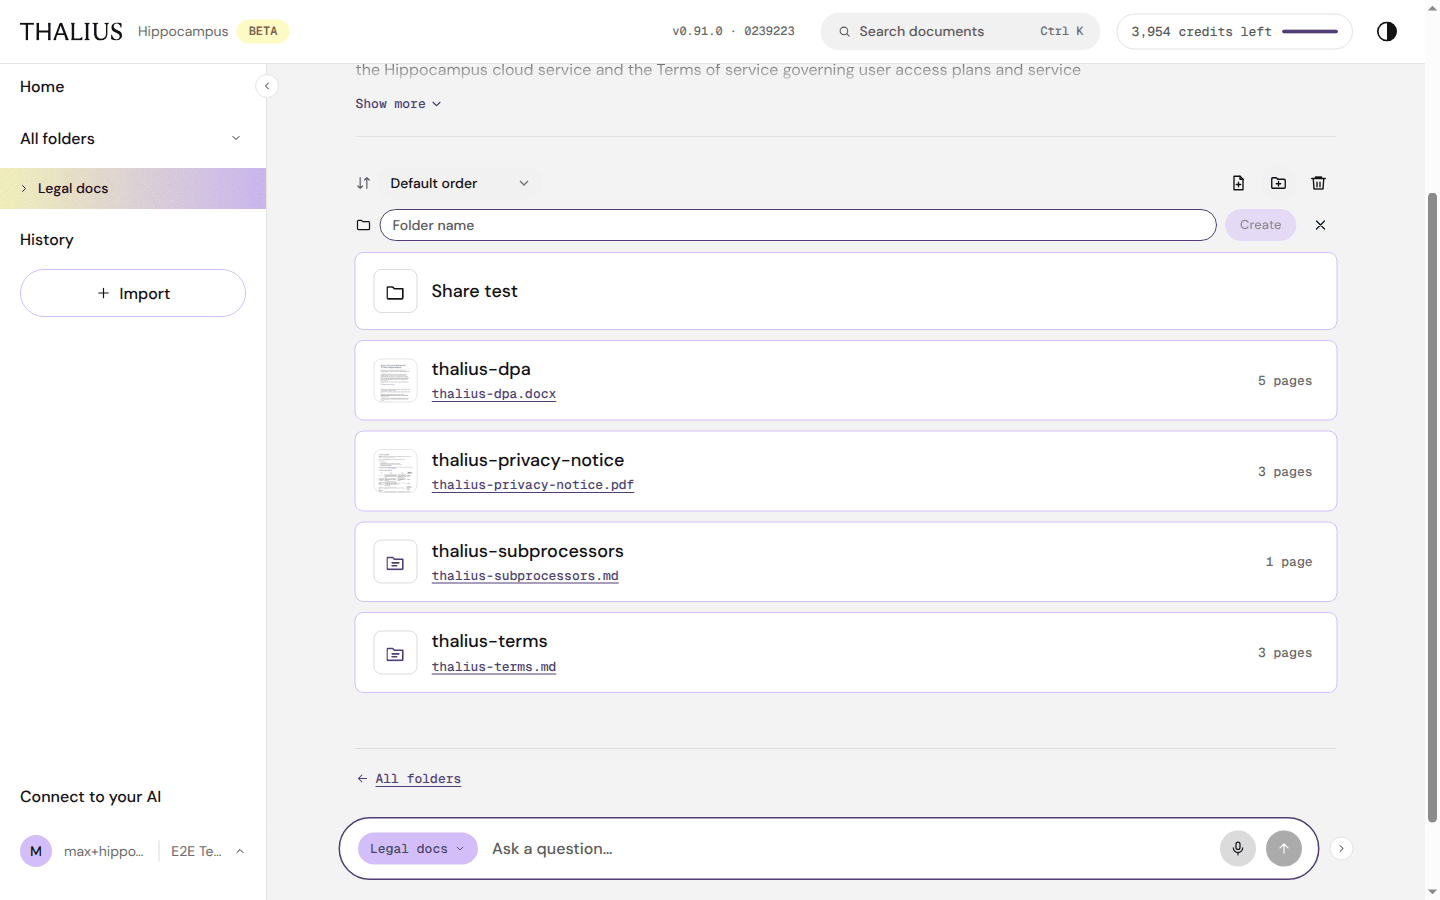This screenshot has width=1440, height=900.
Task: Click the trash delete icon
Action: (1318, 183)
